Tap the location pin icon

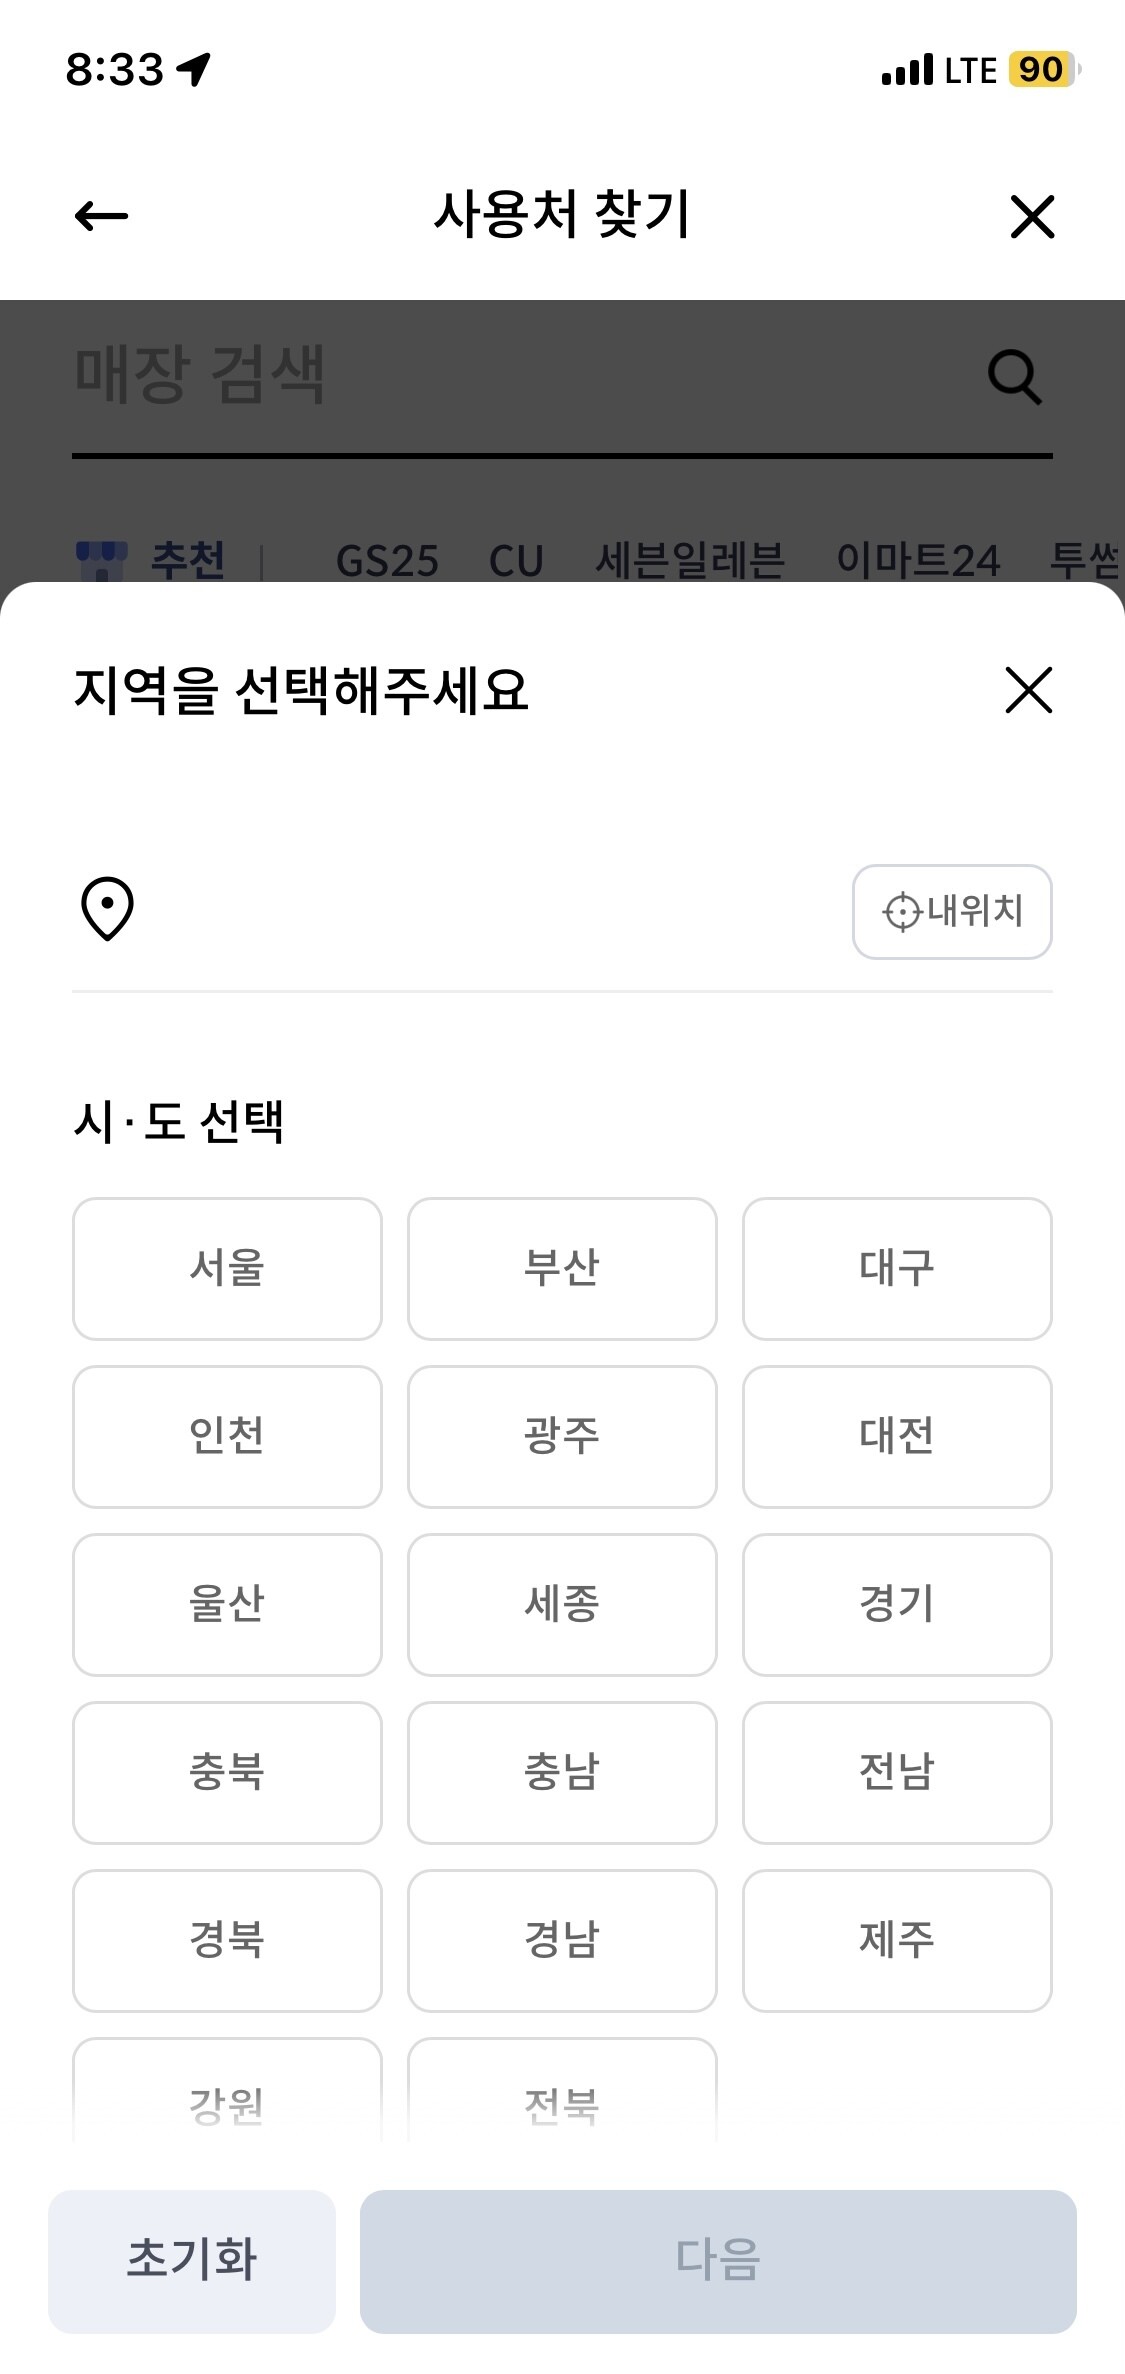click(x=107, y=909)
